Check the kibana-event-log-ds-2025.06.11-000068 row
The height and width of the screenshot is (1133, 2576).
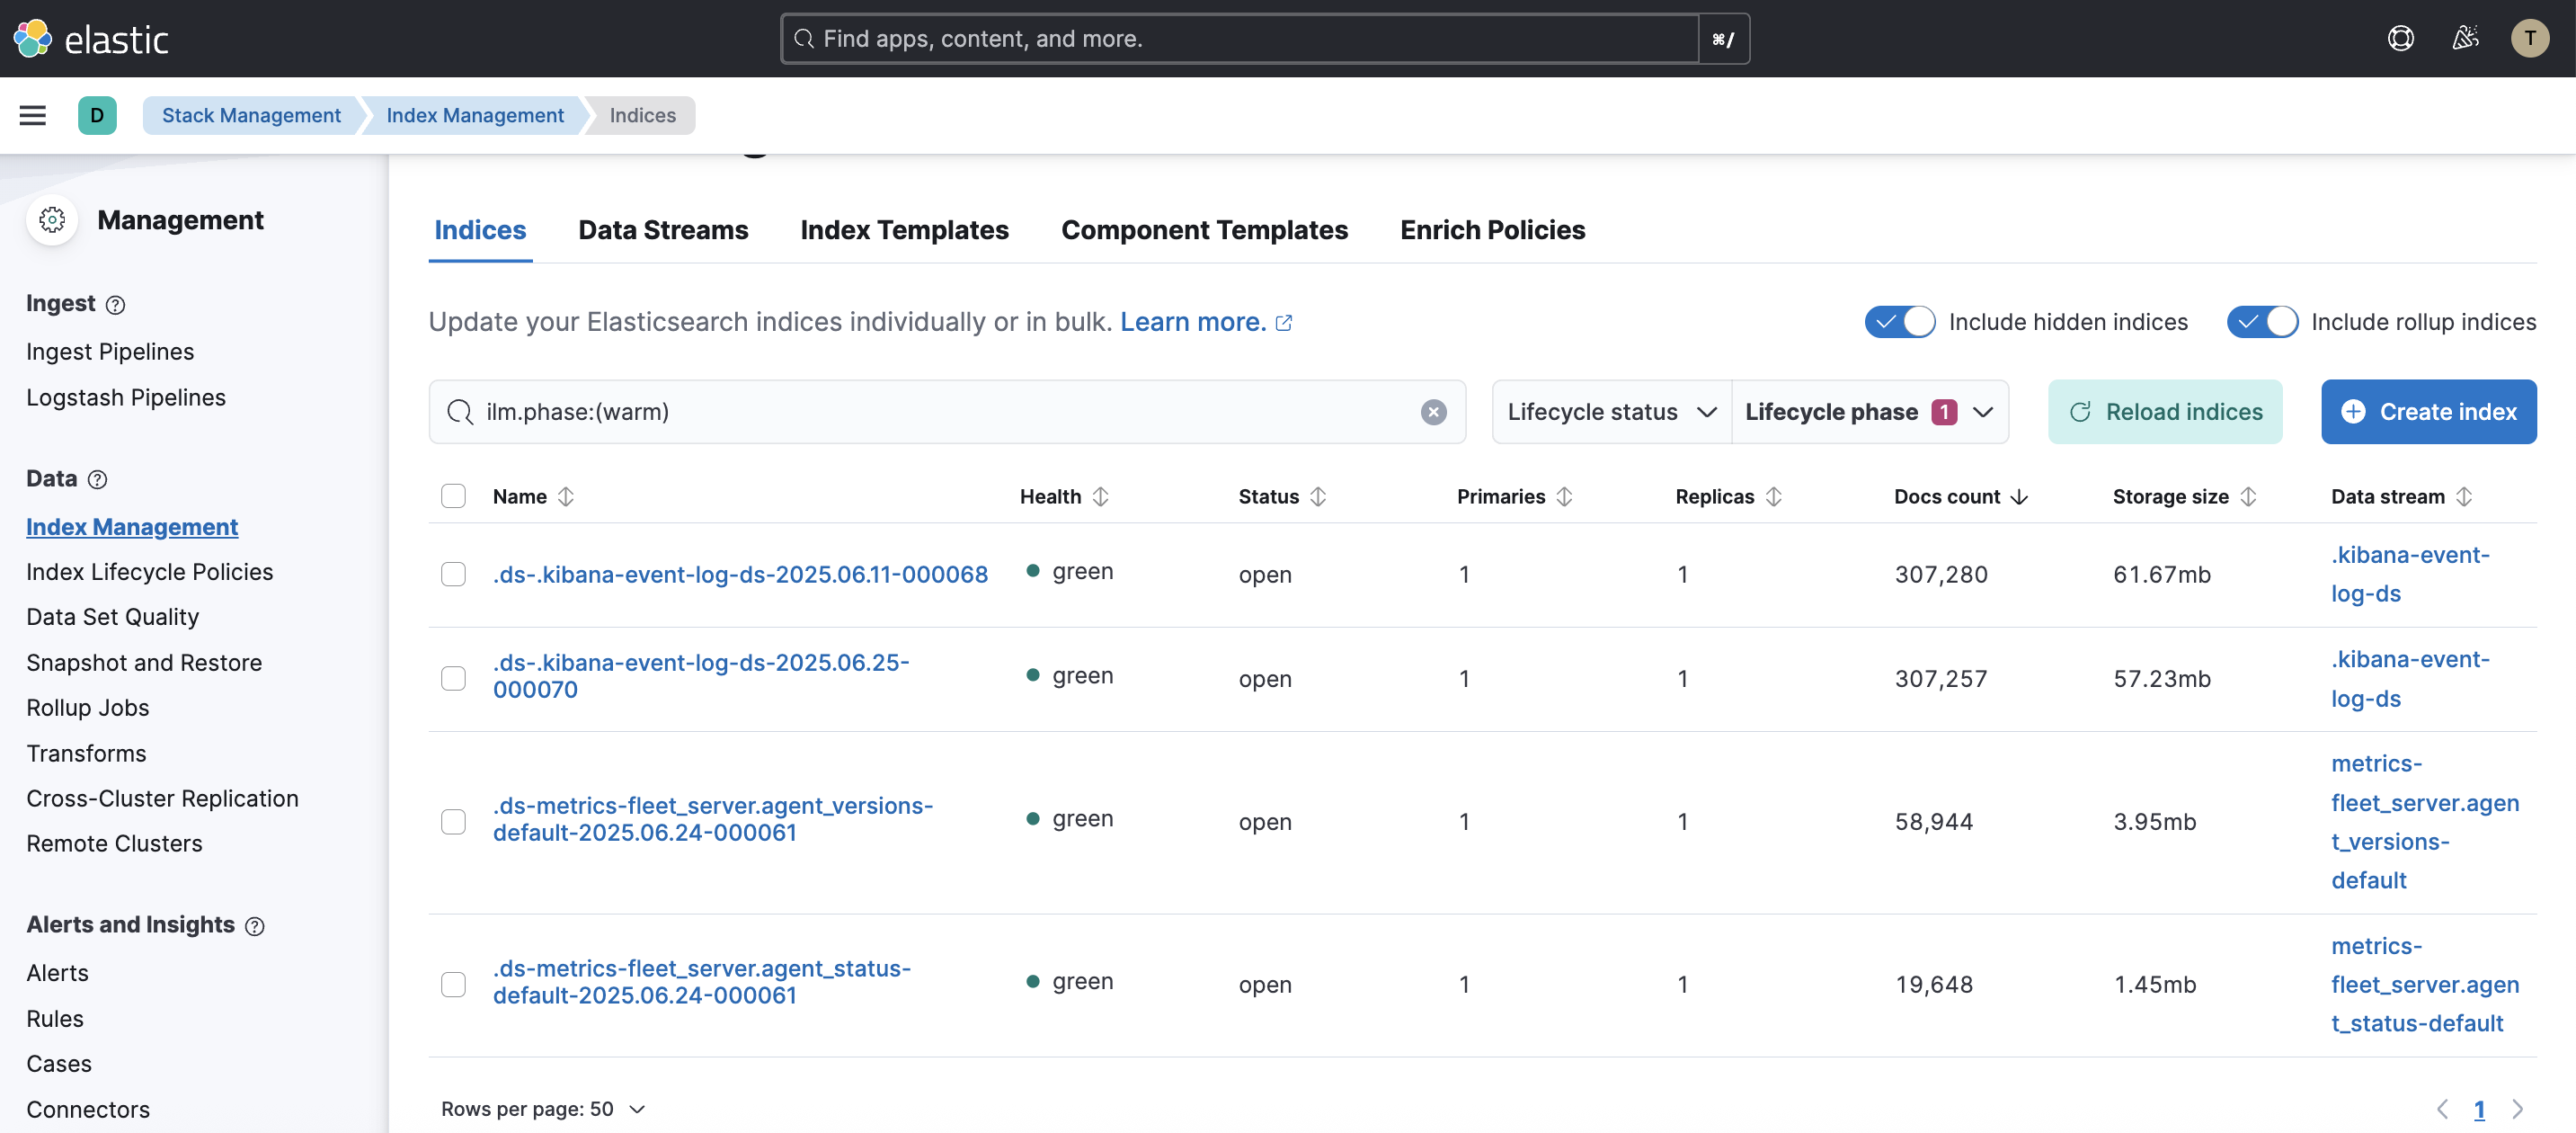(453, 574)
